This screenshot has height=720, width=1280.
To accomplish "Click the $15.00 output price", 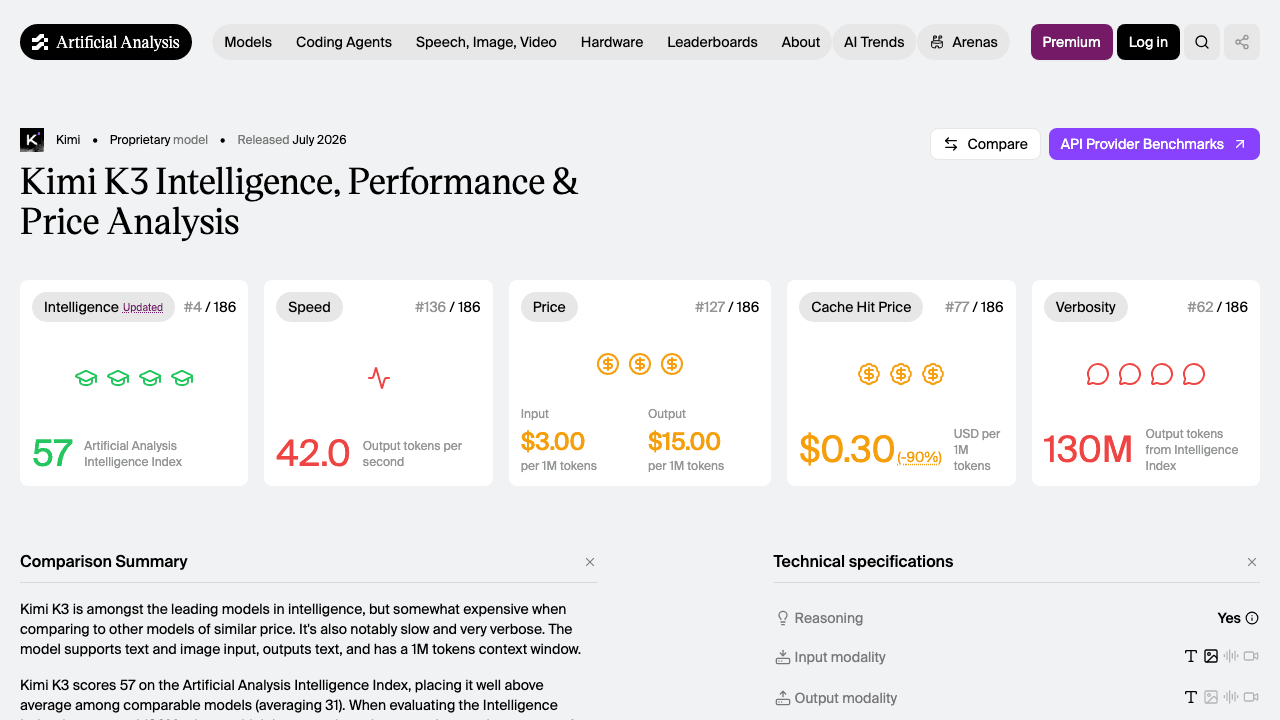I will point(684,441).
